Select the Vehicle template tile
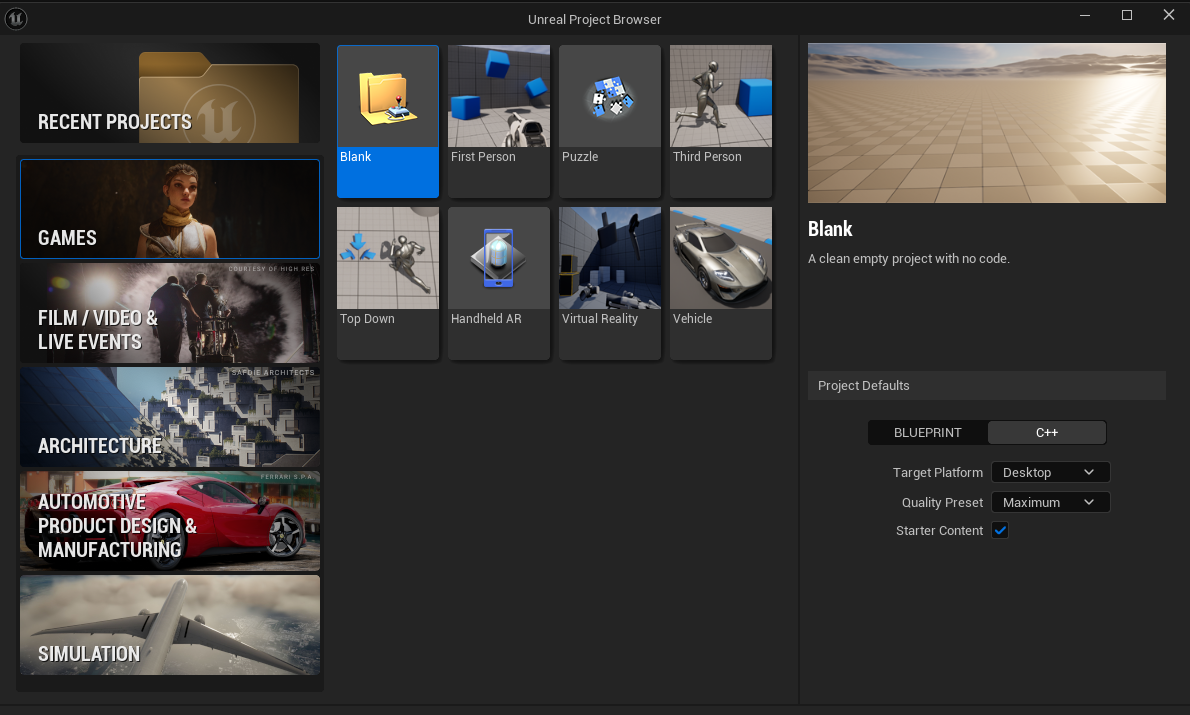Screen dimensions: 1190x715 [721, 283]
